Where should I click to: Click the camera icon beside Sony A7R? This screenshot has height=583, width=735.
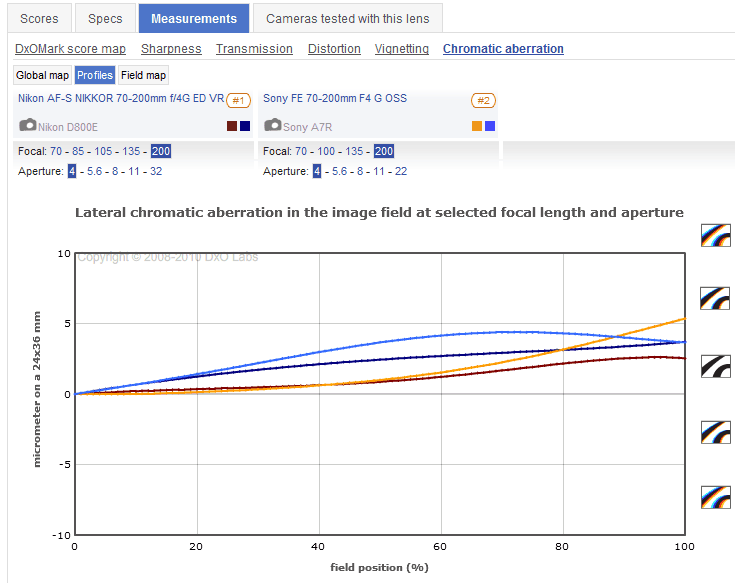point(272,126)
